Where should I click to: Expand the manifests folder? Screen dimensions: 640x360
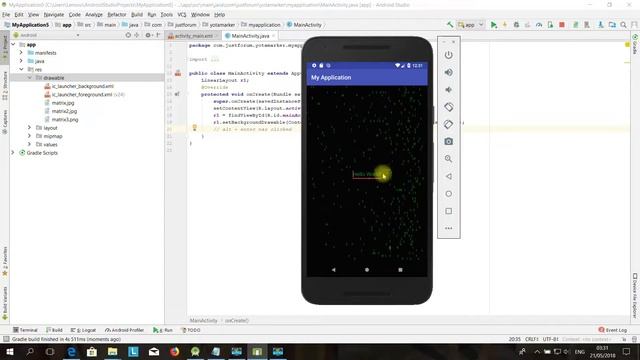(21, 53)
